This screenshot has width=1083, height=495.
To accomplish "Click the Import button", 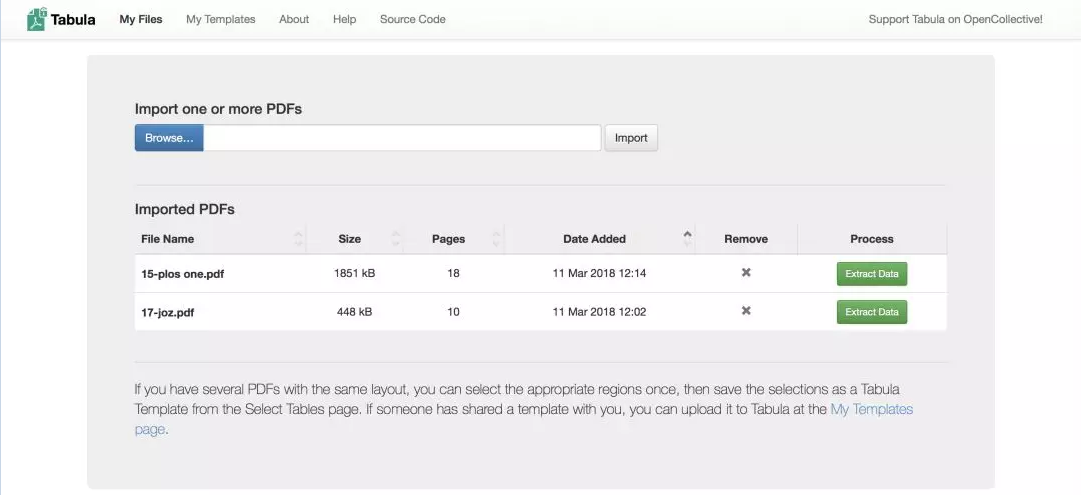I will click(631, 138).
